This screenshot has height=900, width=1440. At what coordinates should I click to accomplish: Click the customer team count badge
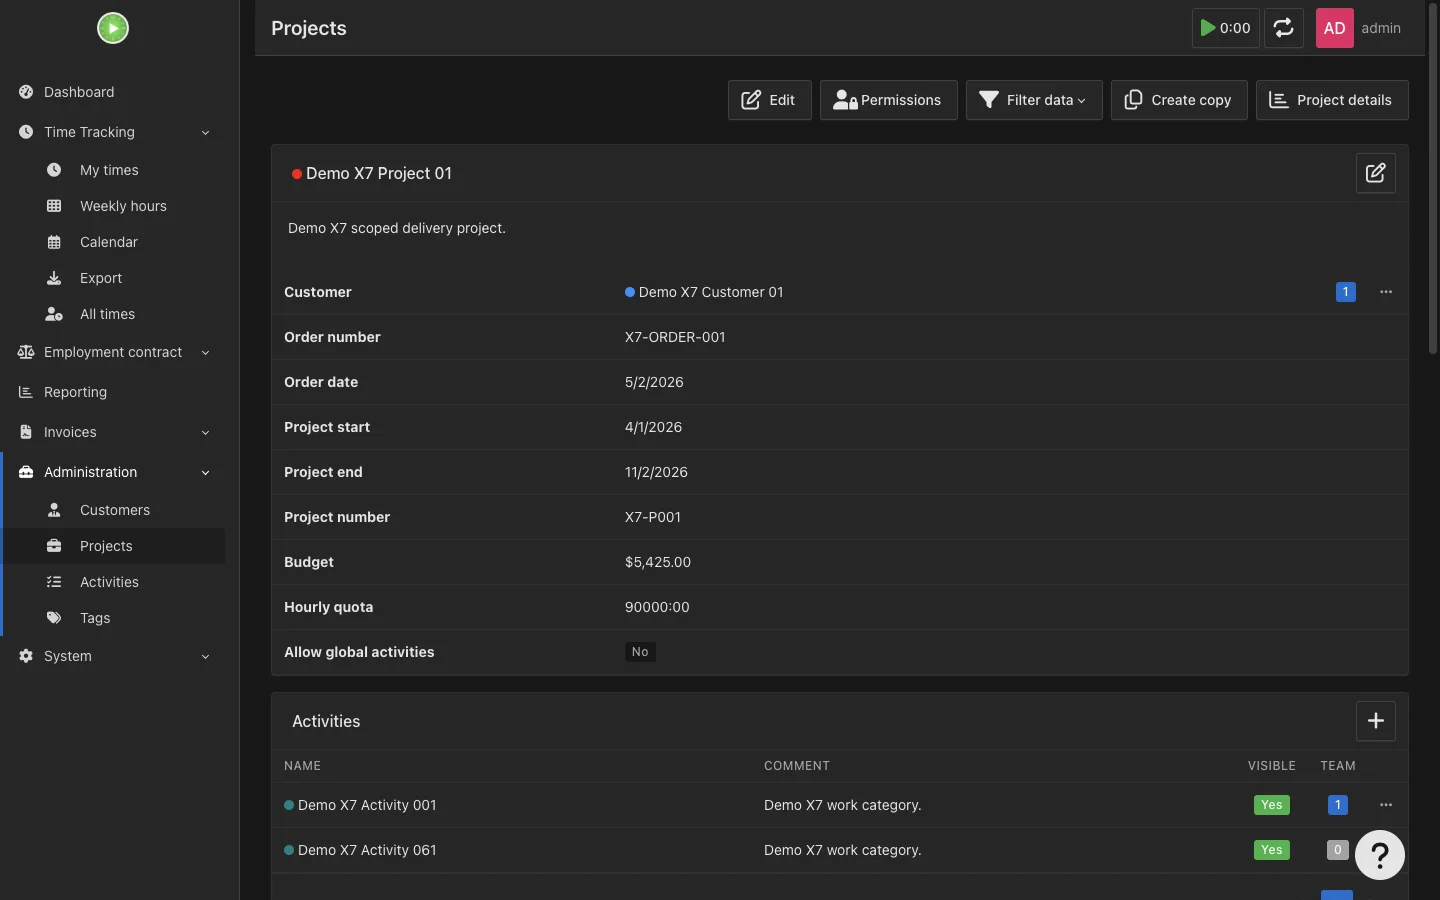[x=1346, y=292]
